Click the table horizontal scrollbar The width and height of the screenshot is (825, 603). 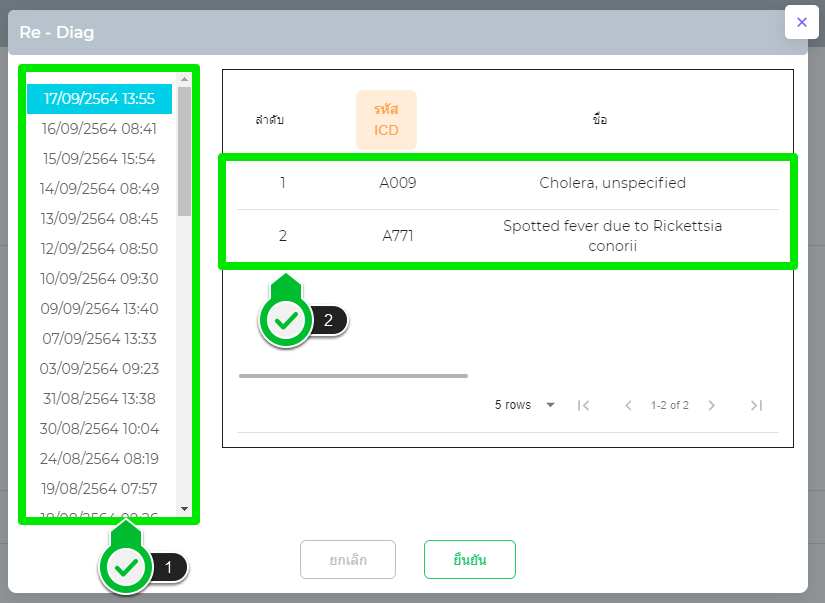353,376
